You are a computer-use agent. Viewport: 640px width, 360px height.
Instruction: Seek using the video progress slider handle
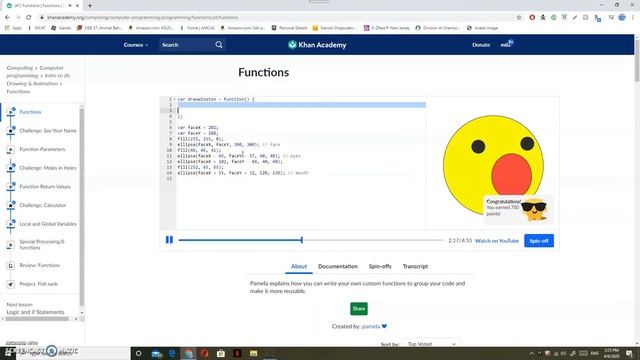(x=302, y=240)
